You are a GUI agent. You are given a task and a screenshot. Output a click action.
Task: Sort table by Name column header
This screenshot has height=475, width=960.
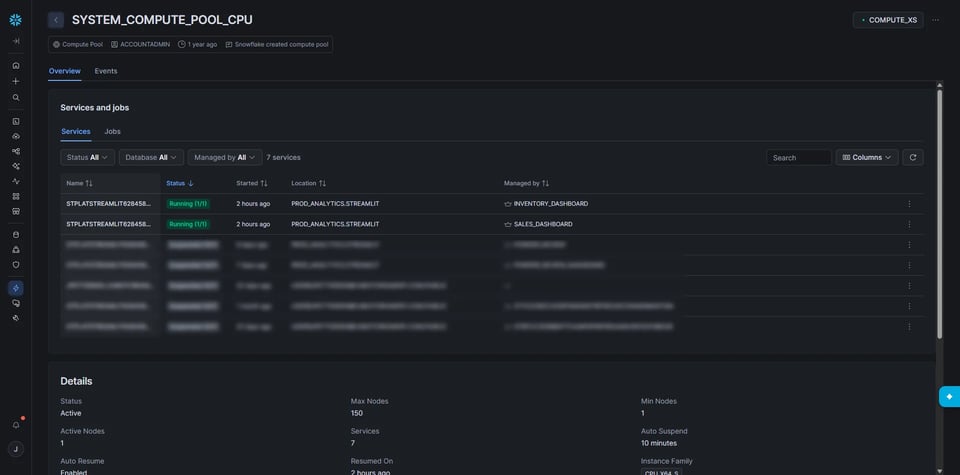coord(80,183)
